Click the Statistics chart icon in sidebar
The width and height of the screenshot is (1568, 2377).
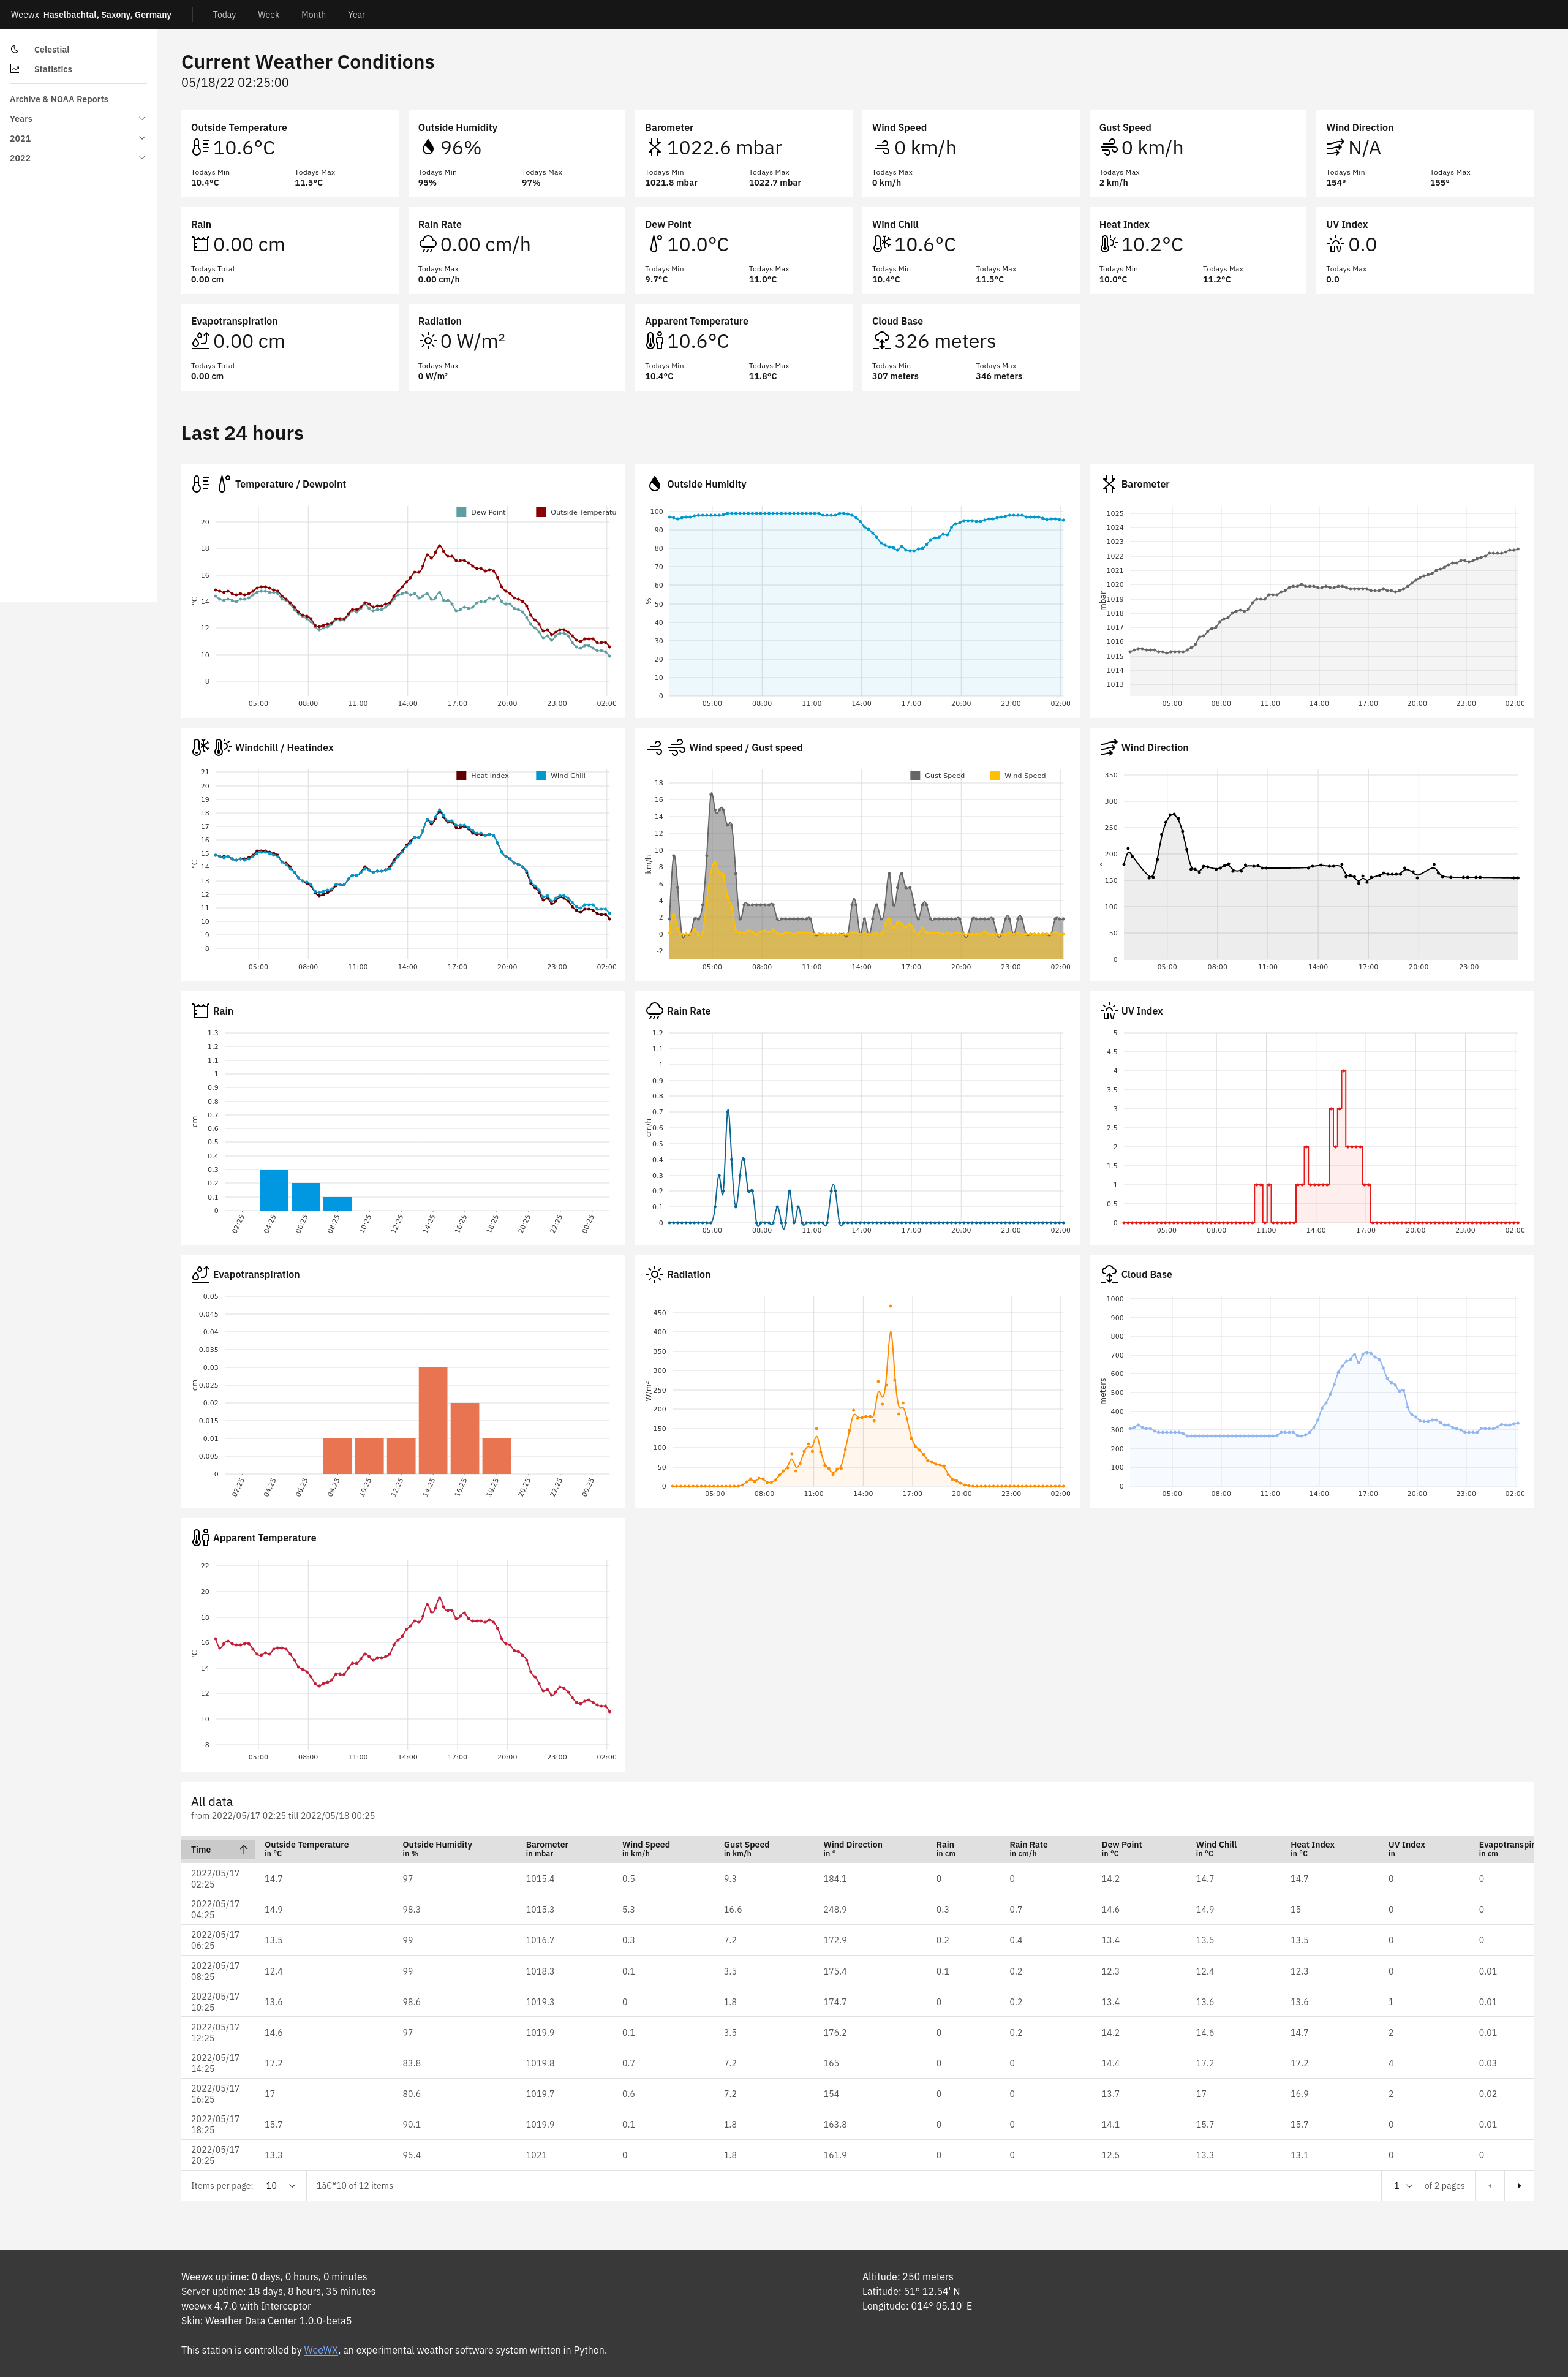pos(15,69)
